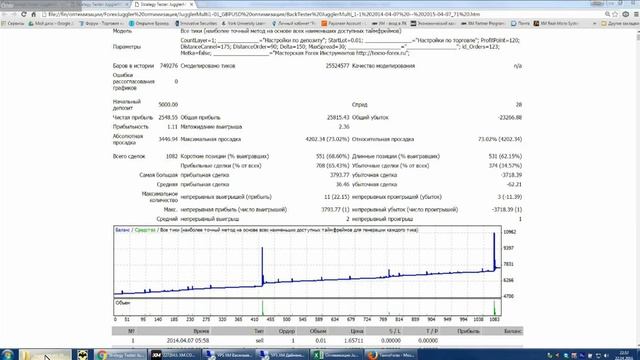Click the sell type cell in the first trade row
This screenshot has width=640, height=360.
point(260,340)
